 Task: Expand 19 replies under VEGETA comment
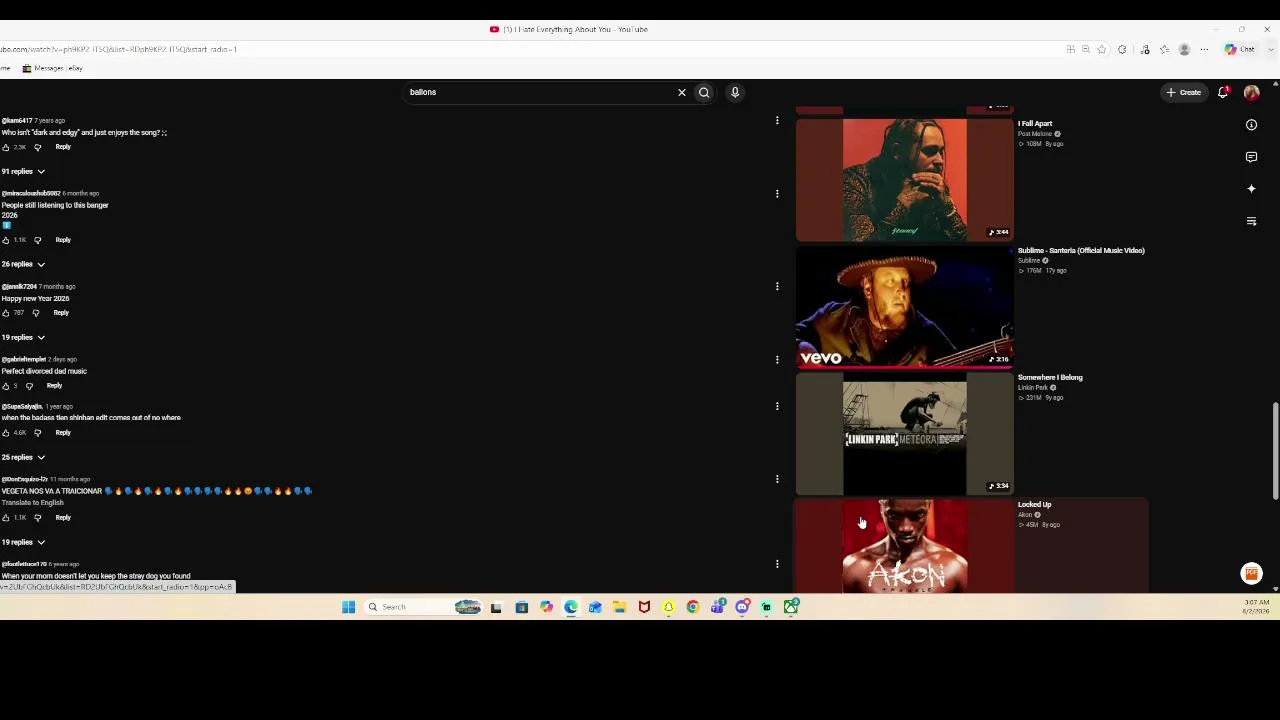coord(23,542)
